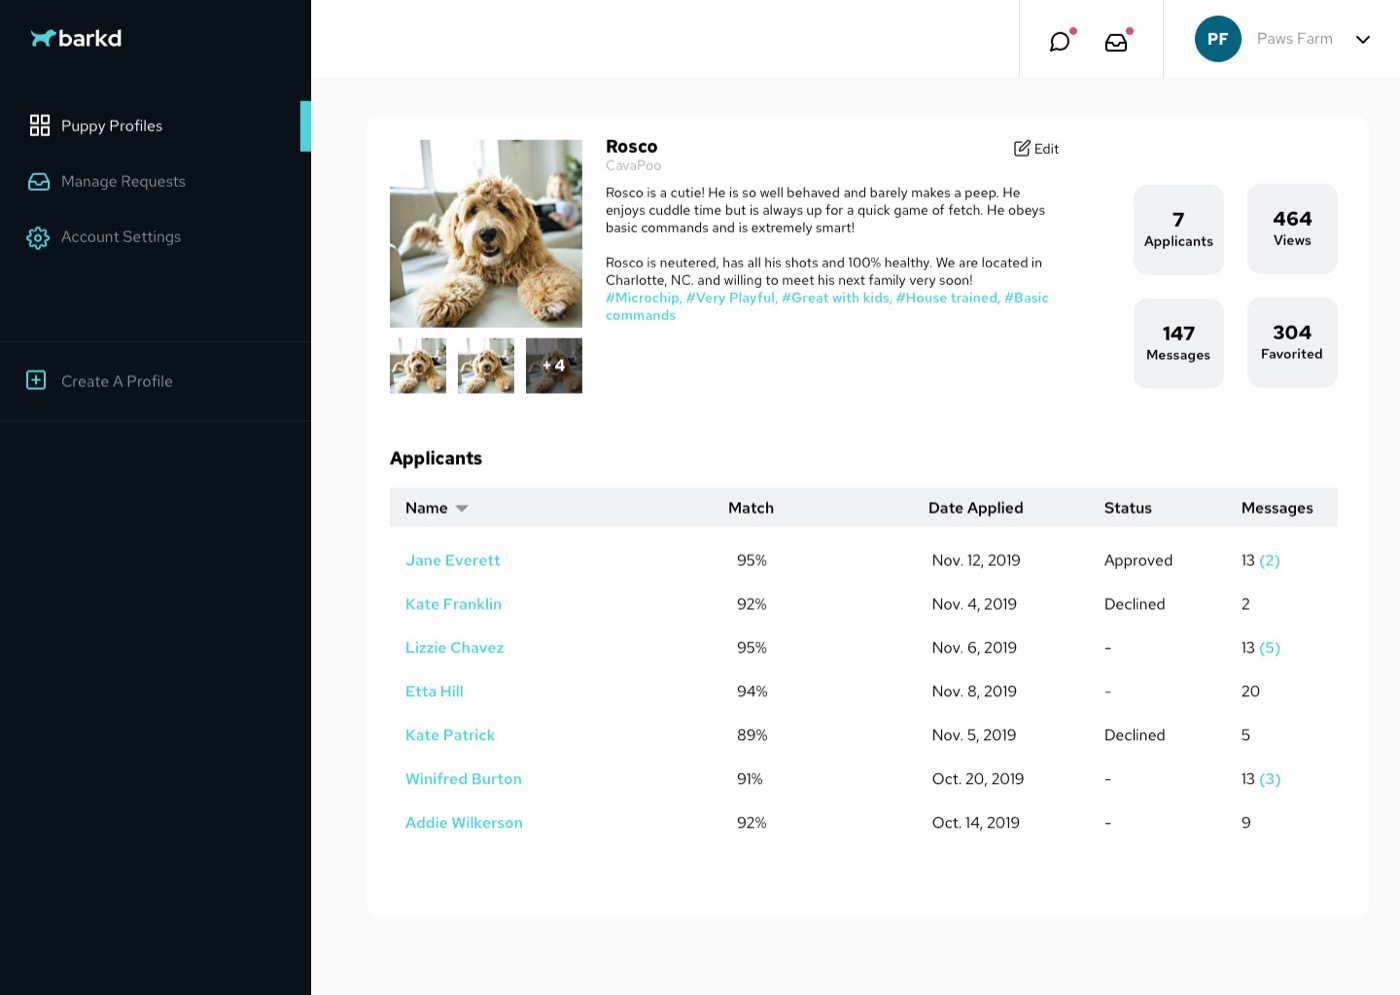Viewport: 1400px width, 995px height.
Task: Open Puppy Profiles menu item
Action: (112, 126)
